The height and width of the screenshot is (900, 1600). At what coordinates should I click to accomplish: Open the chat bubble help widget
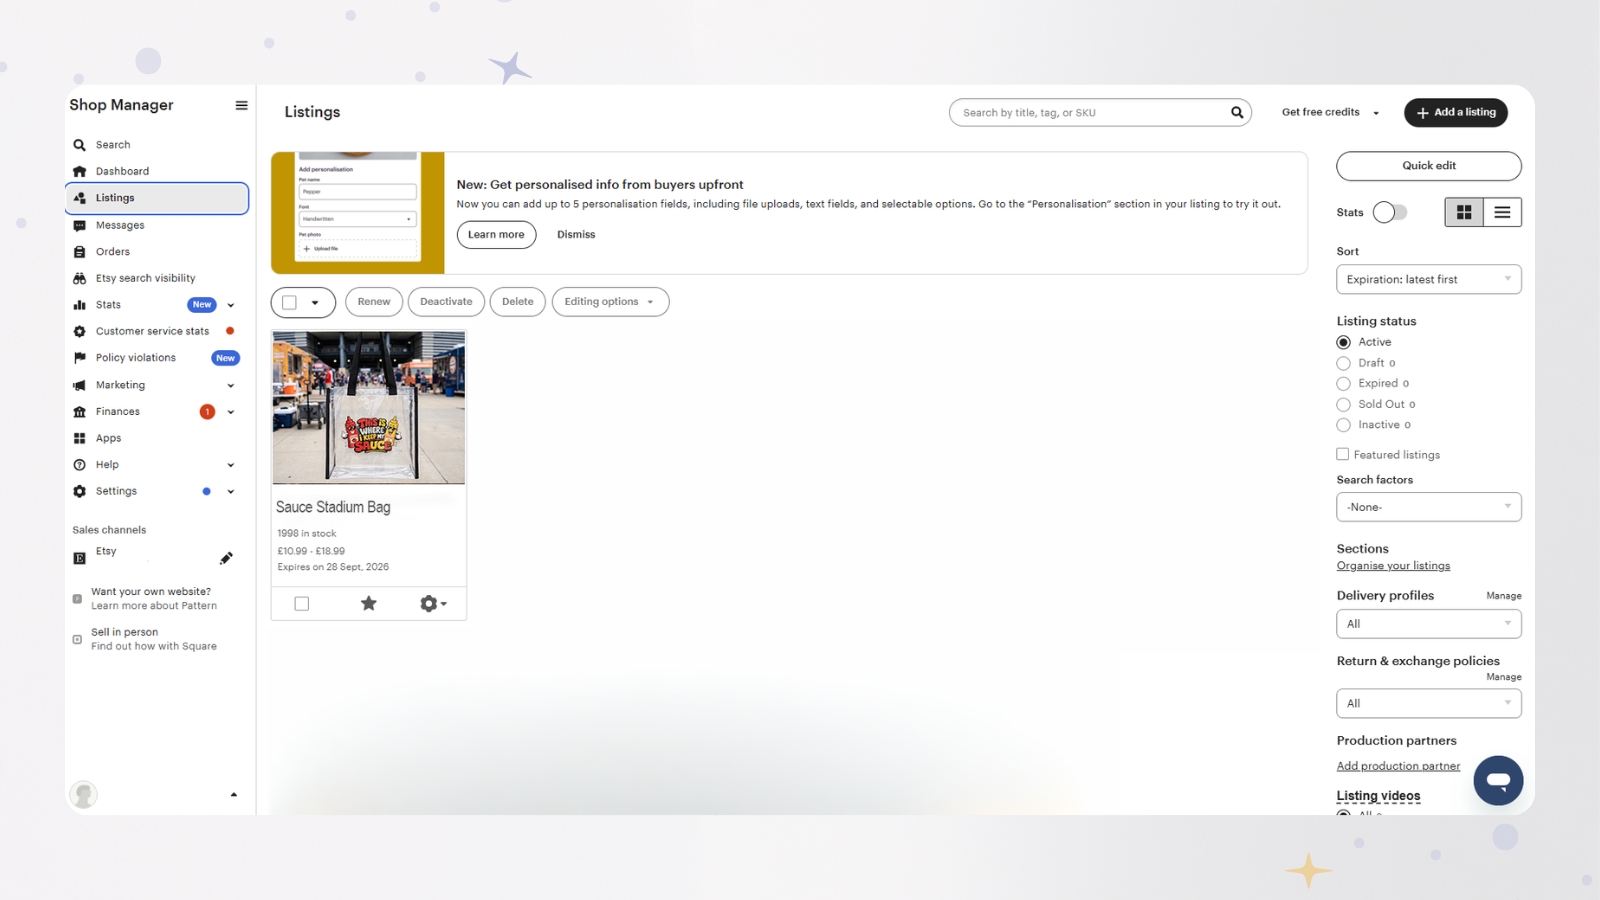tap(1498, 780)
